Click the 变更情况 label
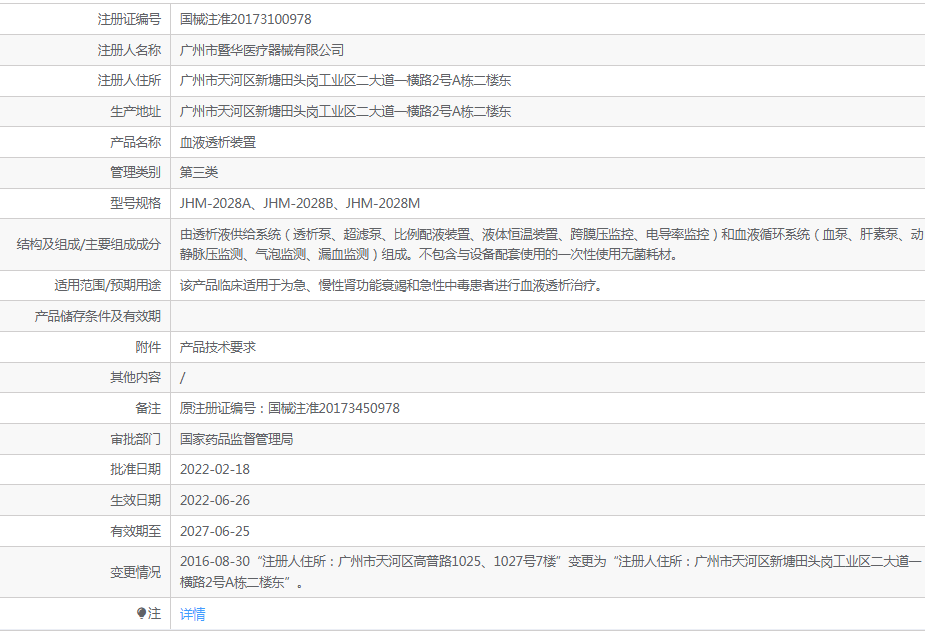The image size is (925, 631). (136, 572)
